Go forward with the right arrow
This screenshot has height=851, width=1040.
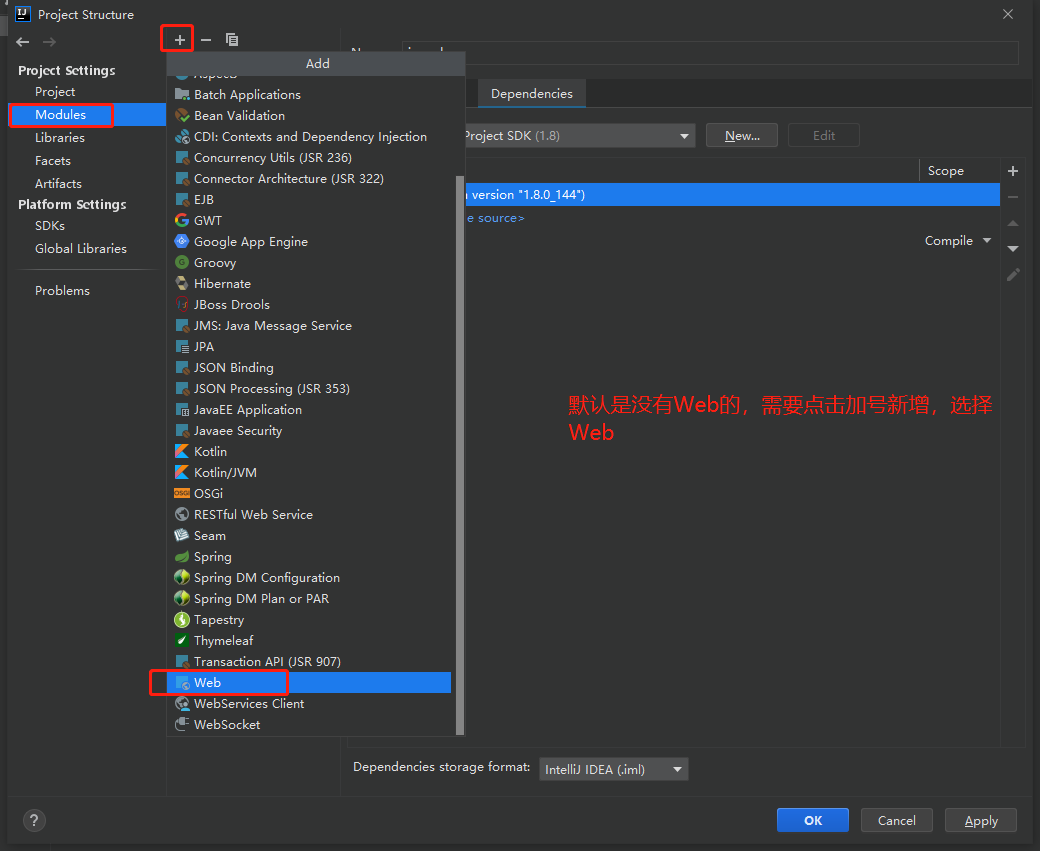[x=49, y=42]
